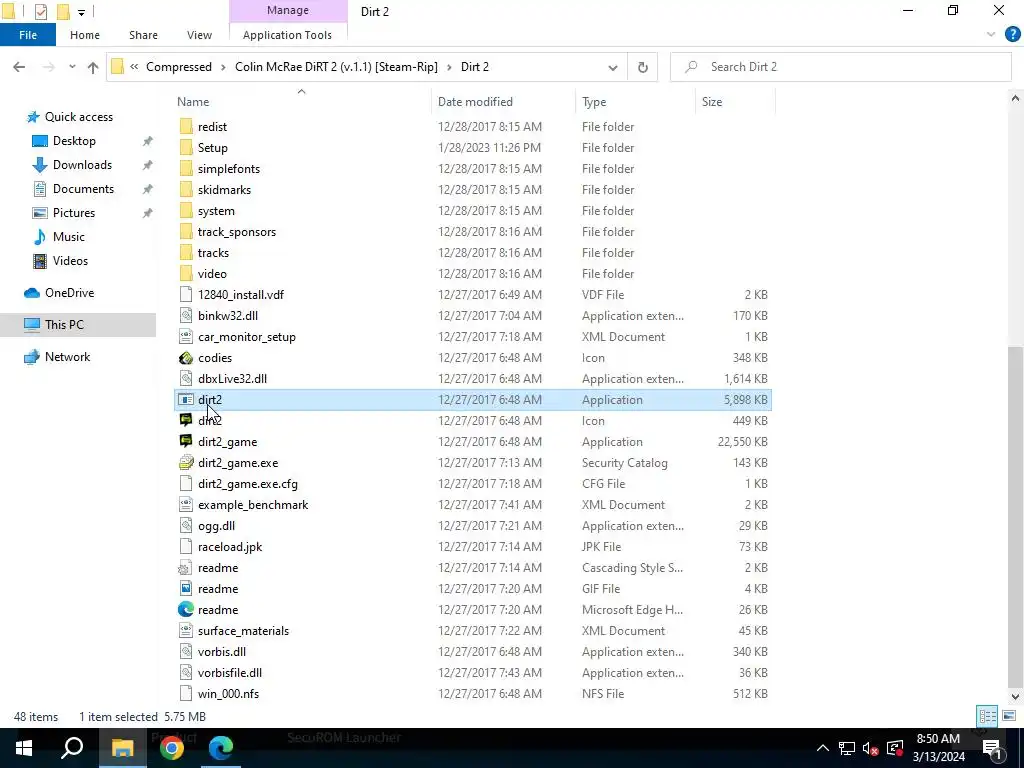Switch to details view layout icon
The image size is (1024, 768).
(x=987, y=716)
